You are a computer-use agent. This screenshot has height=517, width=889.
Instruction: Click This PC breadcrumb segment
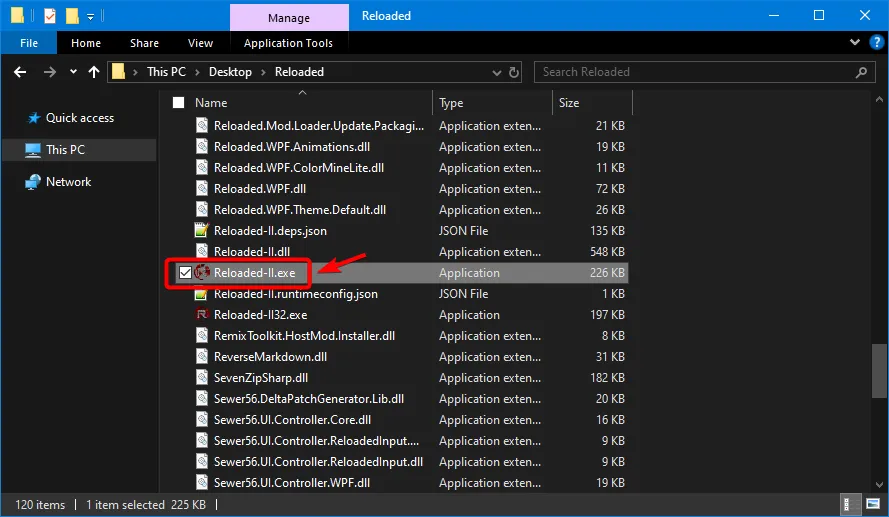click(166, 72)
